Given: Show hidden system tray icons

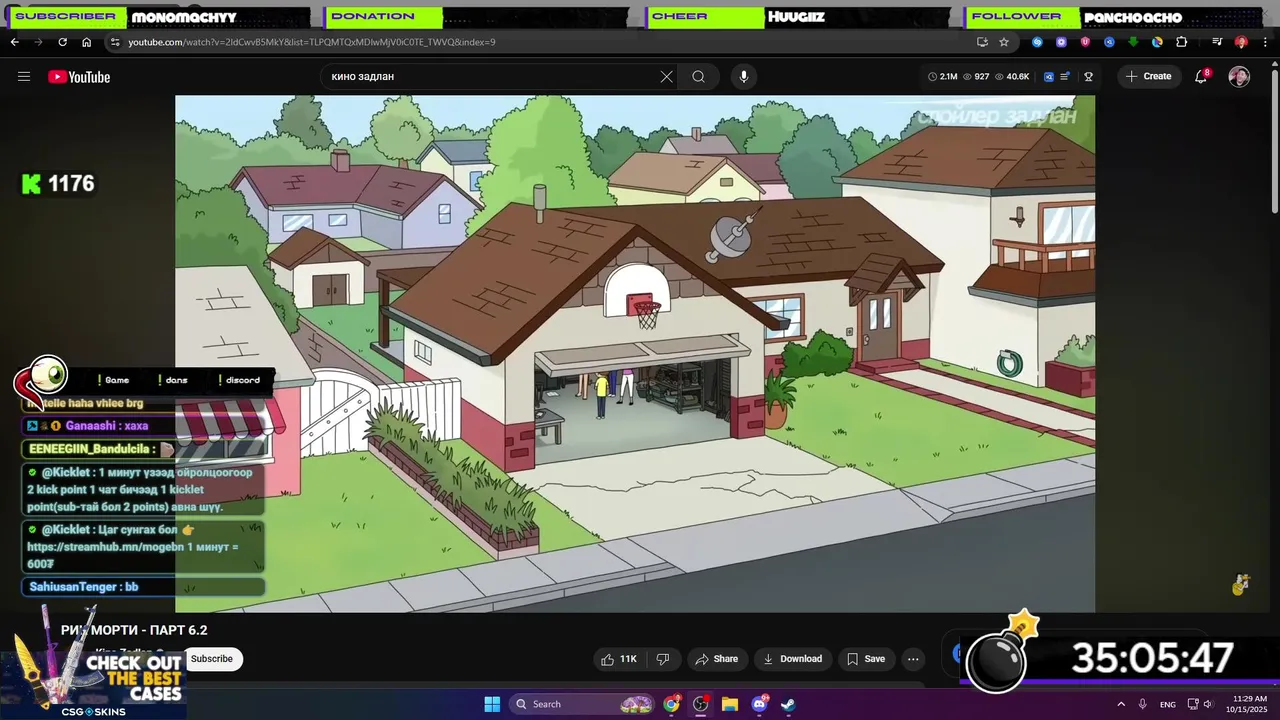Looking at the screenshot, I should click(1120, 704).
